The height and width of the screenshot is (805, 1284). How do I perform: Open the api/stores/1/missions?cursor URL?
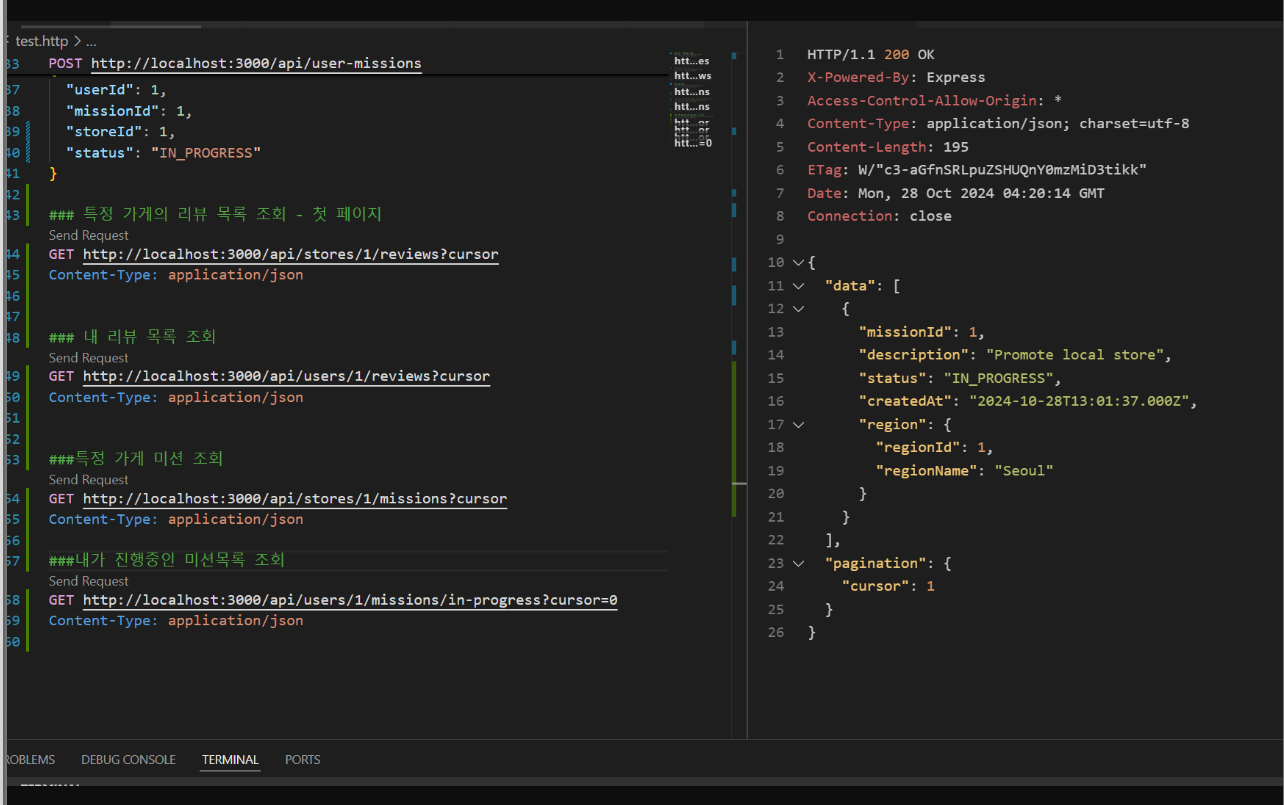[295, 499]
